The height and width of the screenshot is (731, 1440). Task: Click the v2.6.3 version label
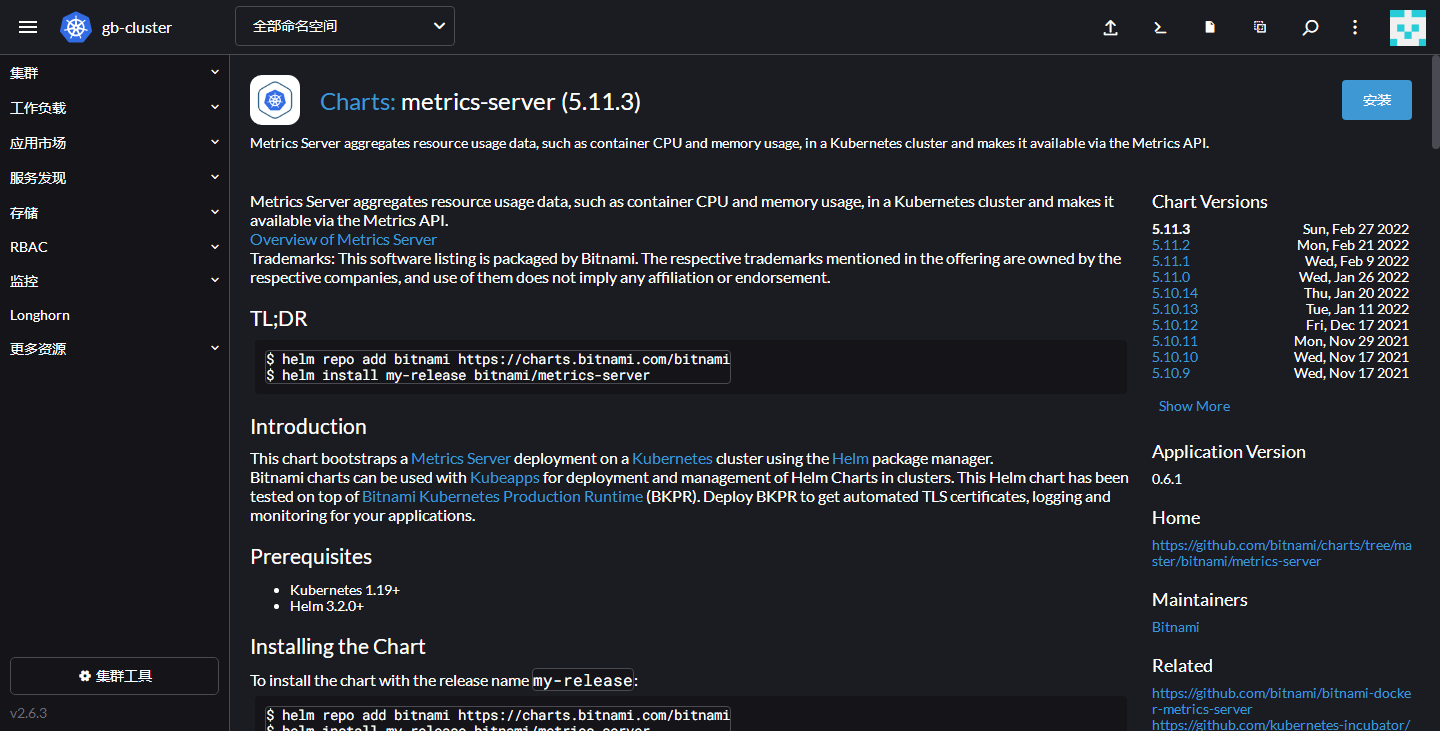29,713
